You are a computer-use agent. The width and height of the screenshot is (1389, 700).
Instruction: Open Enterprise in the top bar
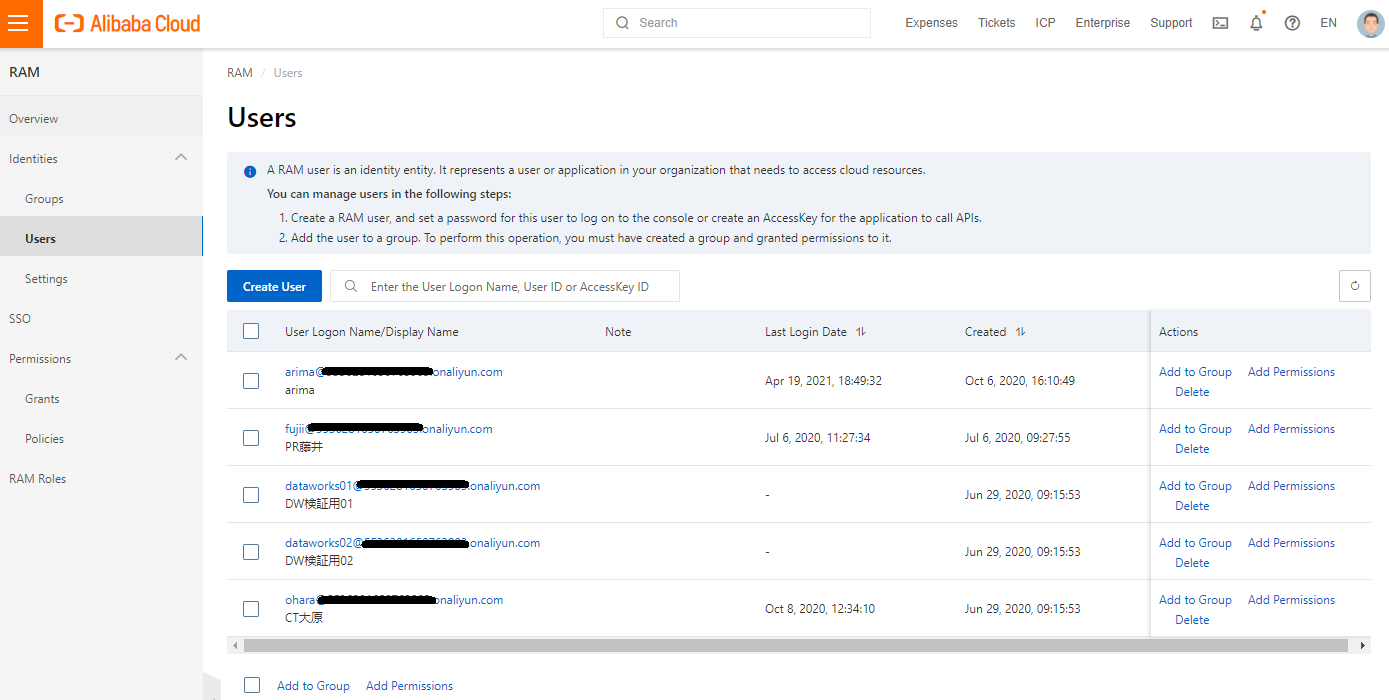pyautogui.click(x=1103, y=23)
